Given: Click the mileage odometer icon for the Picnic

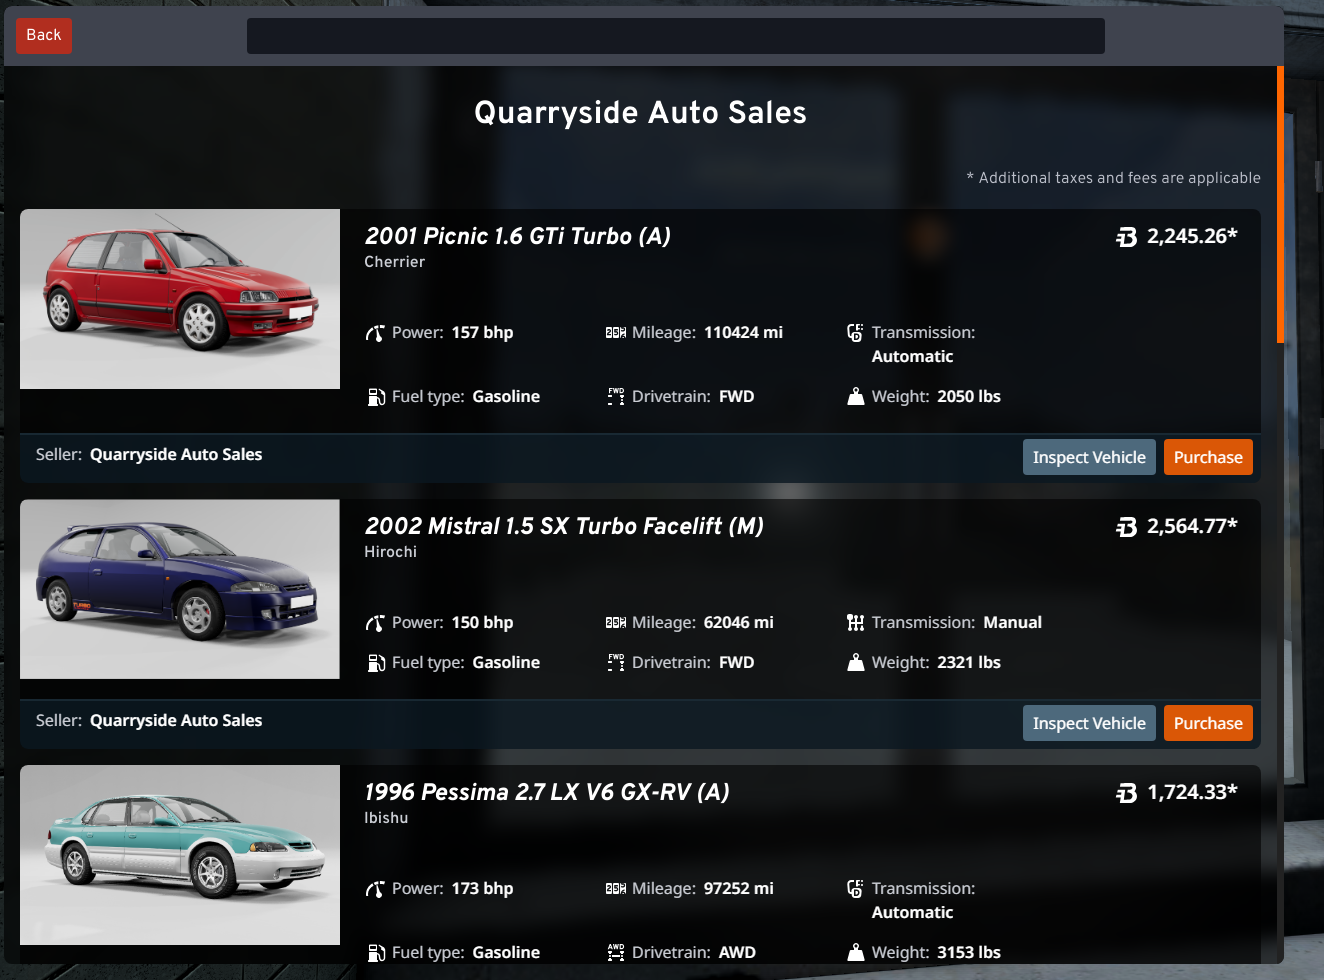Looking at the screenshot, I should coord(616,333).
